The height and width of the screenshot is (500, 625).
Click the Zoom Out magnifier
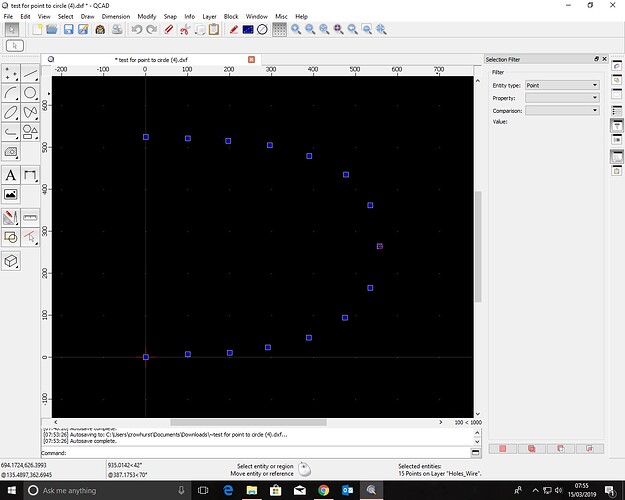point(310,30)
